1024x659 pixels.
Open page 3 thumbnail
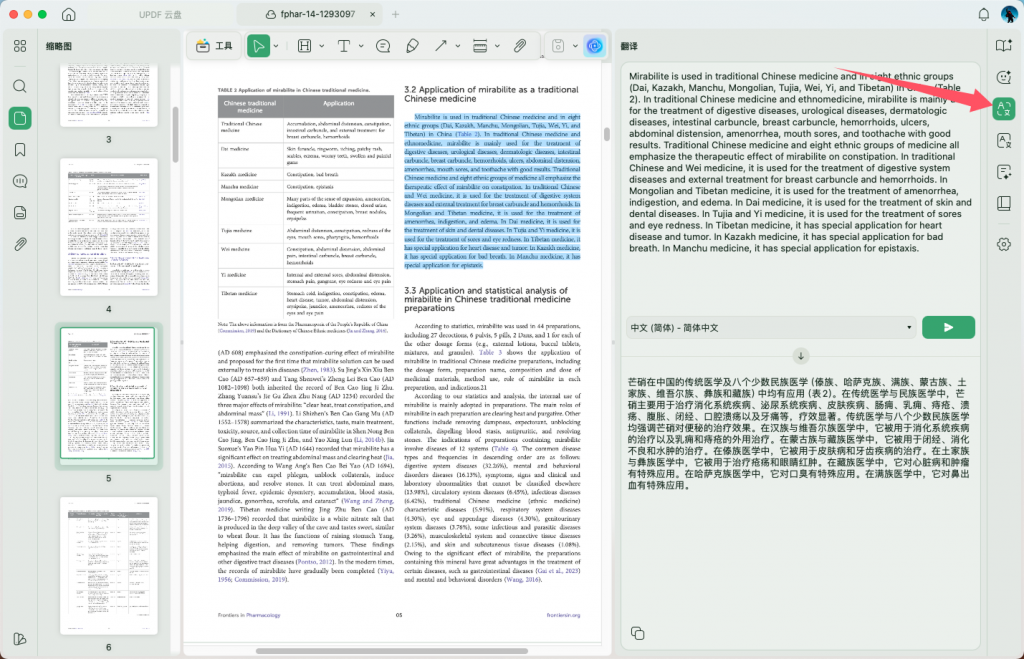(108, 95)
